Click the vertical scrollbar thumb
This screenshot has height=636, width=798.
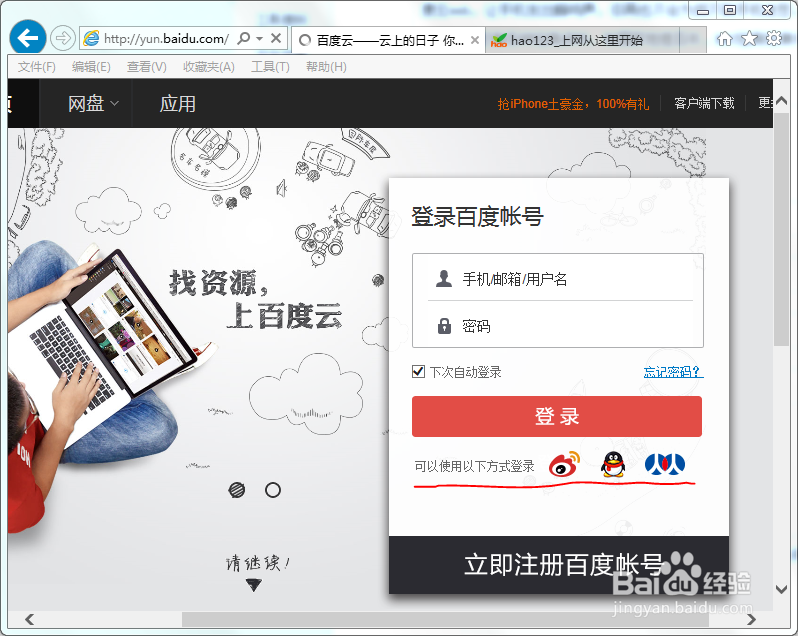point(781,229)
